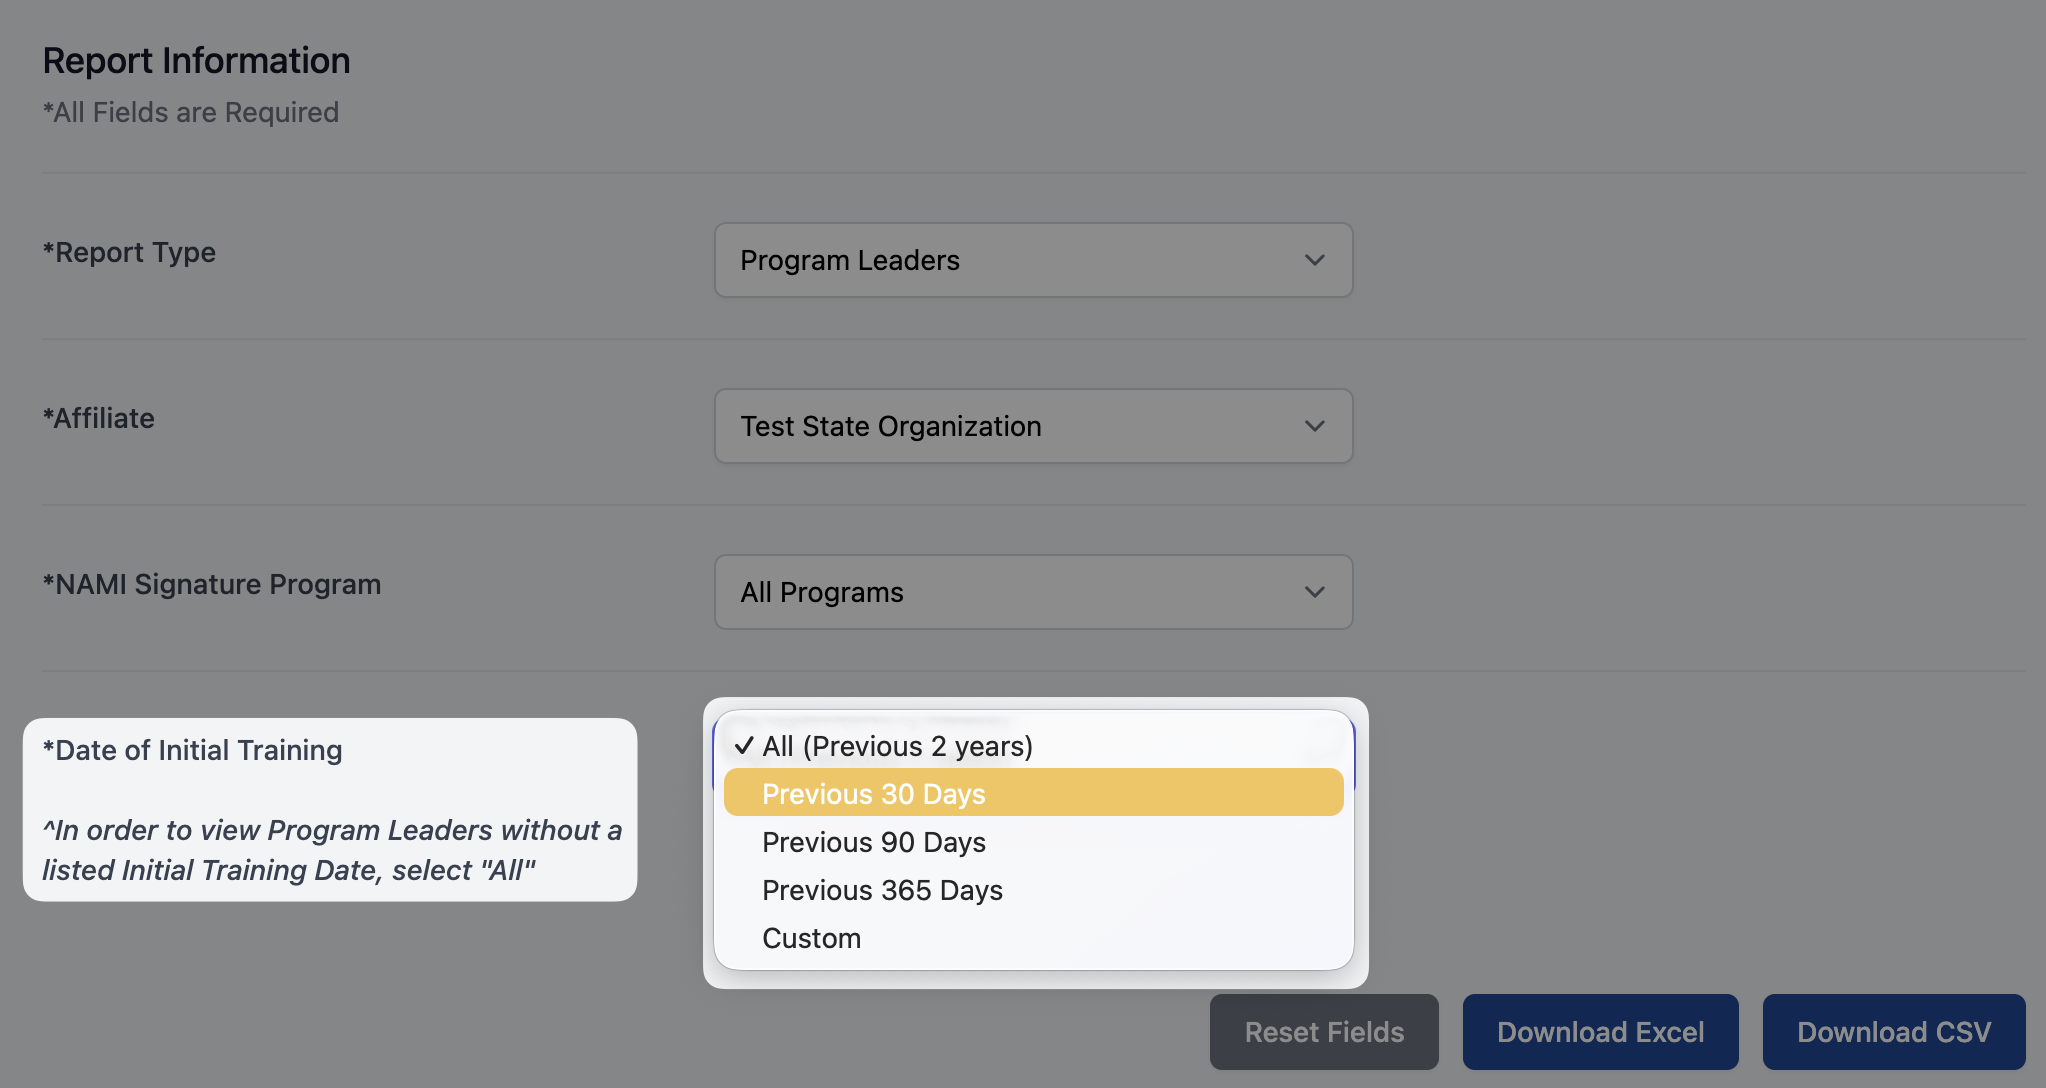Image resolution: width=2046 pixels, height=1088 pixels.
Task: Select Previous 365 Days date range
Action: pyautogui.click(x=882, y=890)
